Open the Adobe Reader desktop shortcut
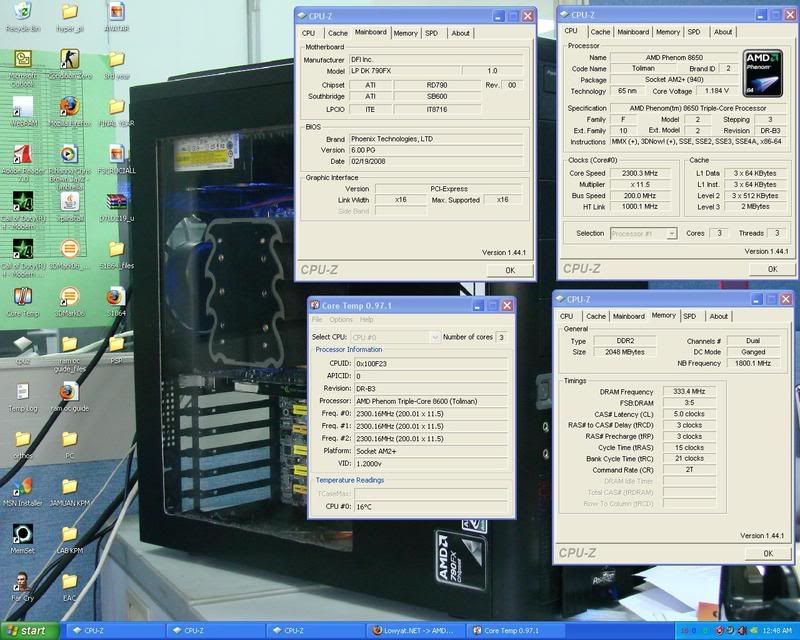Screen dimensions: 800x640 [21, 154]
